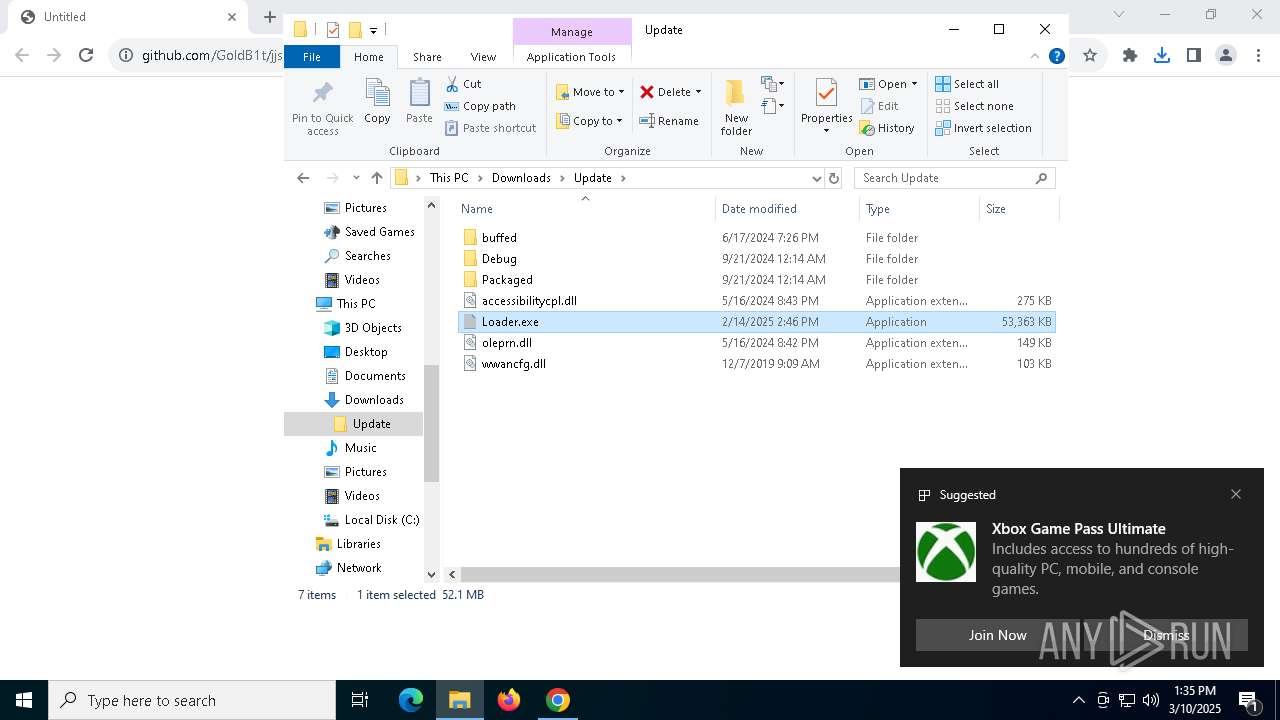Bookmark this page with star icon

coord(1090,56)
